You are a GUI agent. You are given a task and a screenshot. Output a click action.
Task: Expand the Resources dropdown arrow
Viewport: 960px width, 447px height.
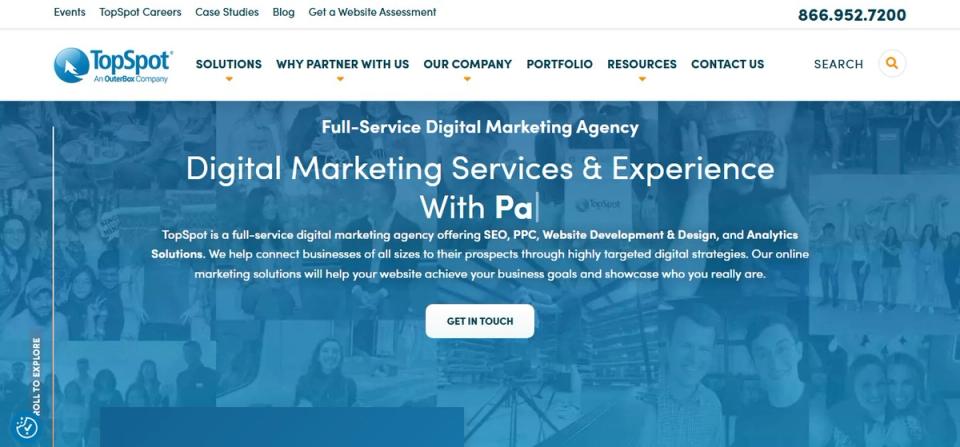[x=642, y=79]
